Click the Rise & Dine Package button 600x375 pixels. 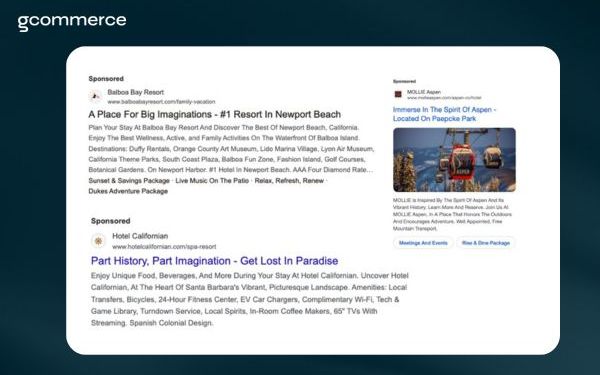coord(486,243)
